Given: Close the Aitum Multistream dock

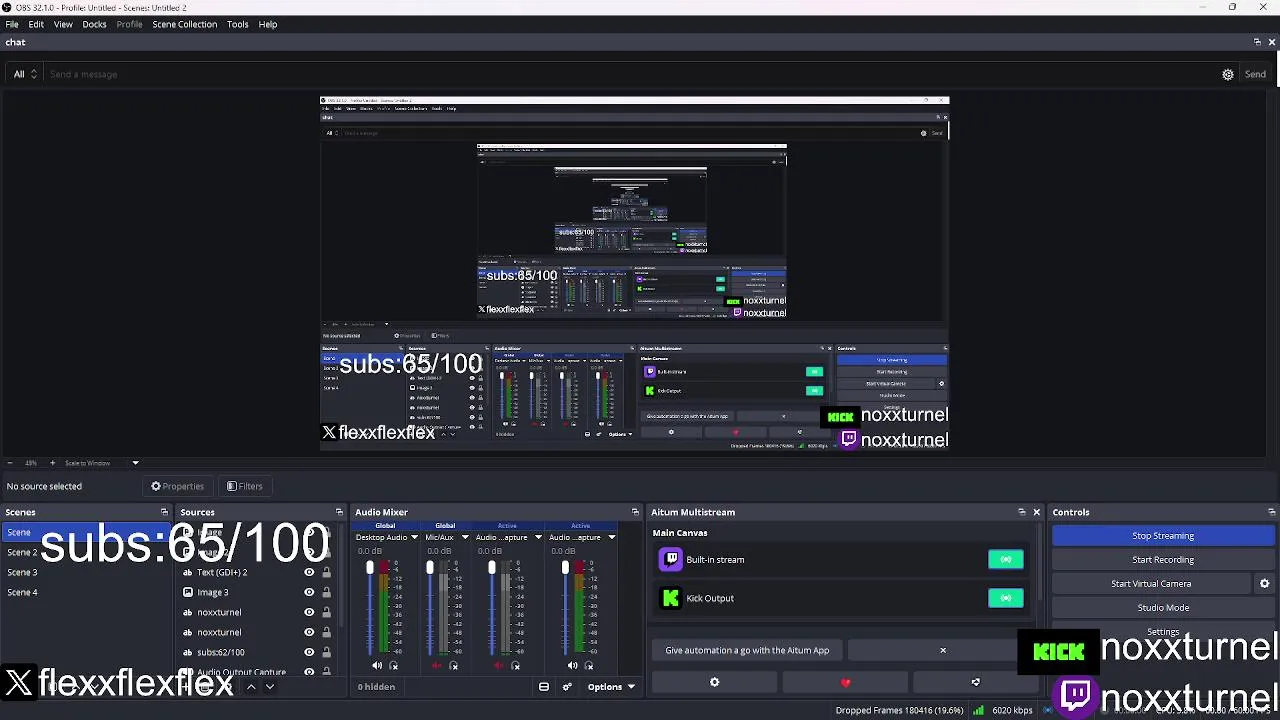Looking at the screenshot, I should click(x=1036, y=512).
